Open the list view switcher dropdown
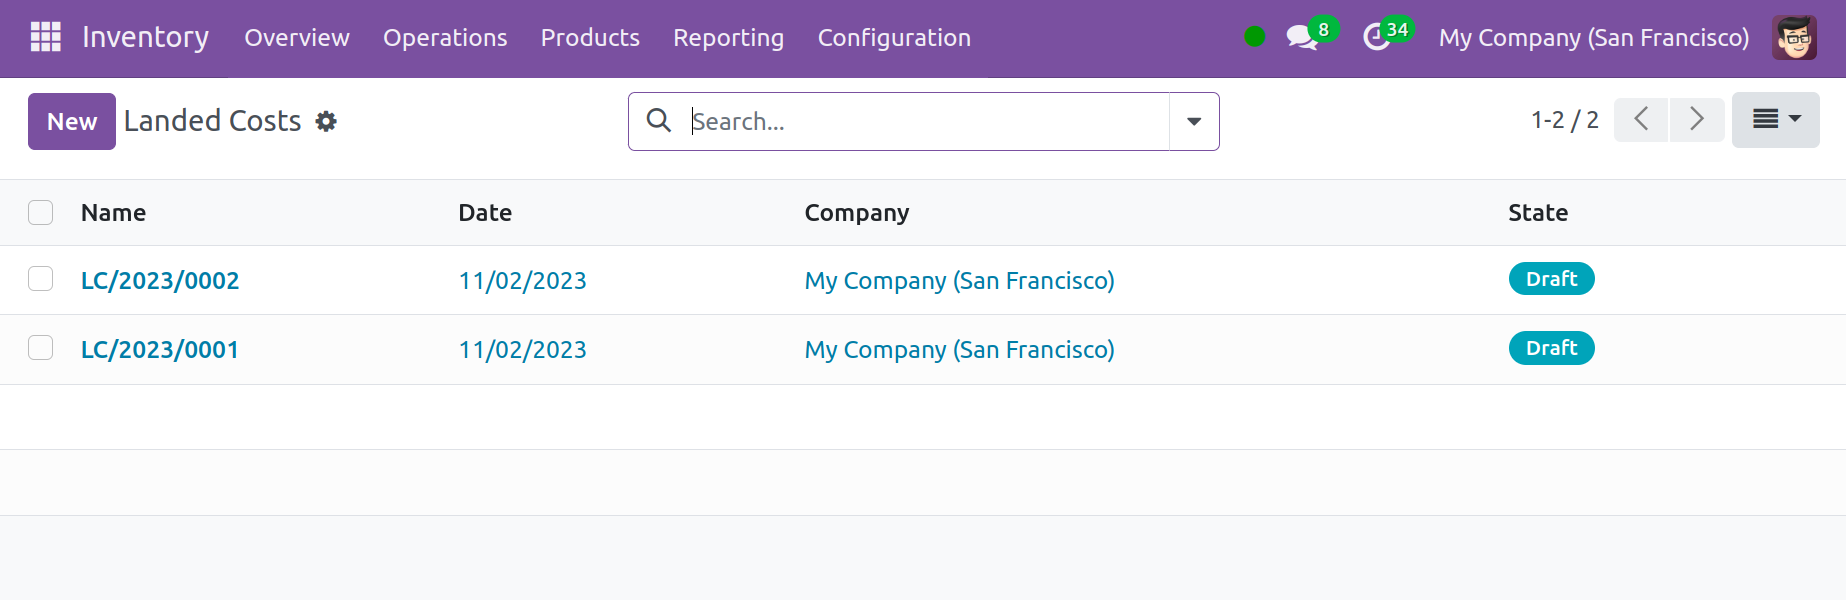This screenshot has height=600, width=1846. pyautogui.click(x=1775, y=120)
